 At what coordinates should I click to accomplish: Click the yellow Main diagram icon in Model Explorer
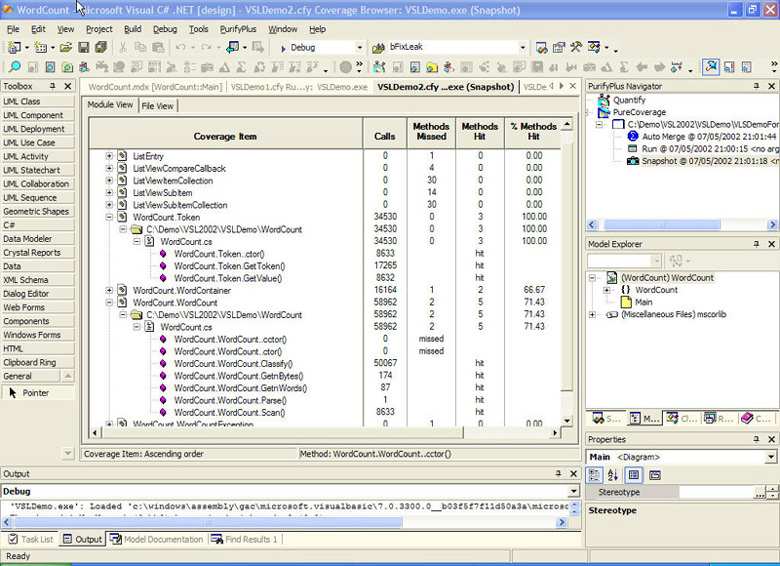626,302
